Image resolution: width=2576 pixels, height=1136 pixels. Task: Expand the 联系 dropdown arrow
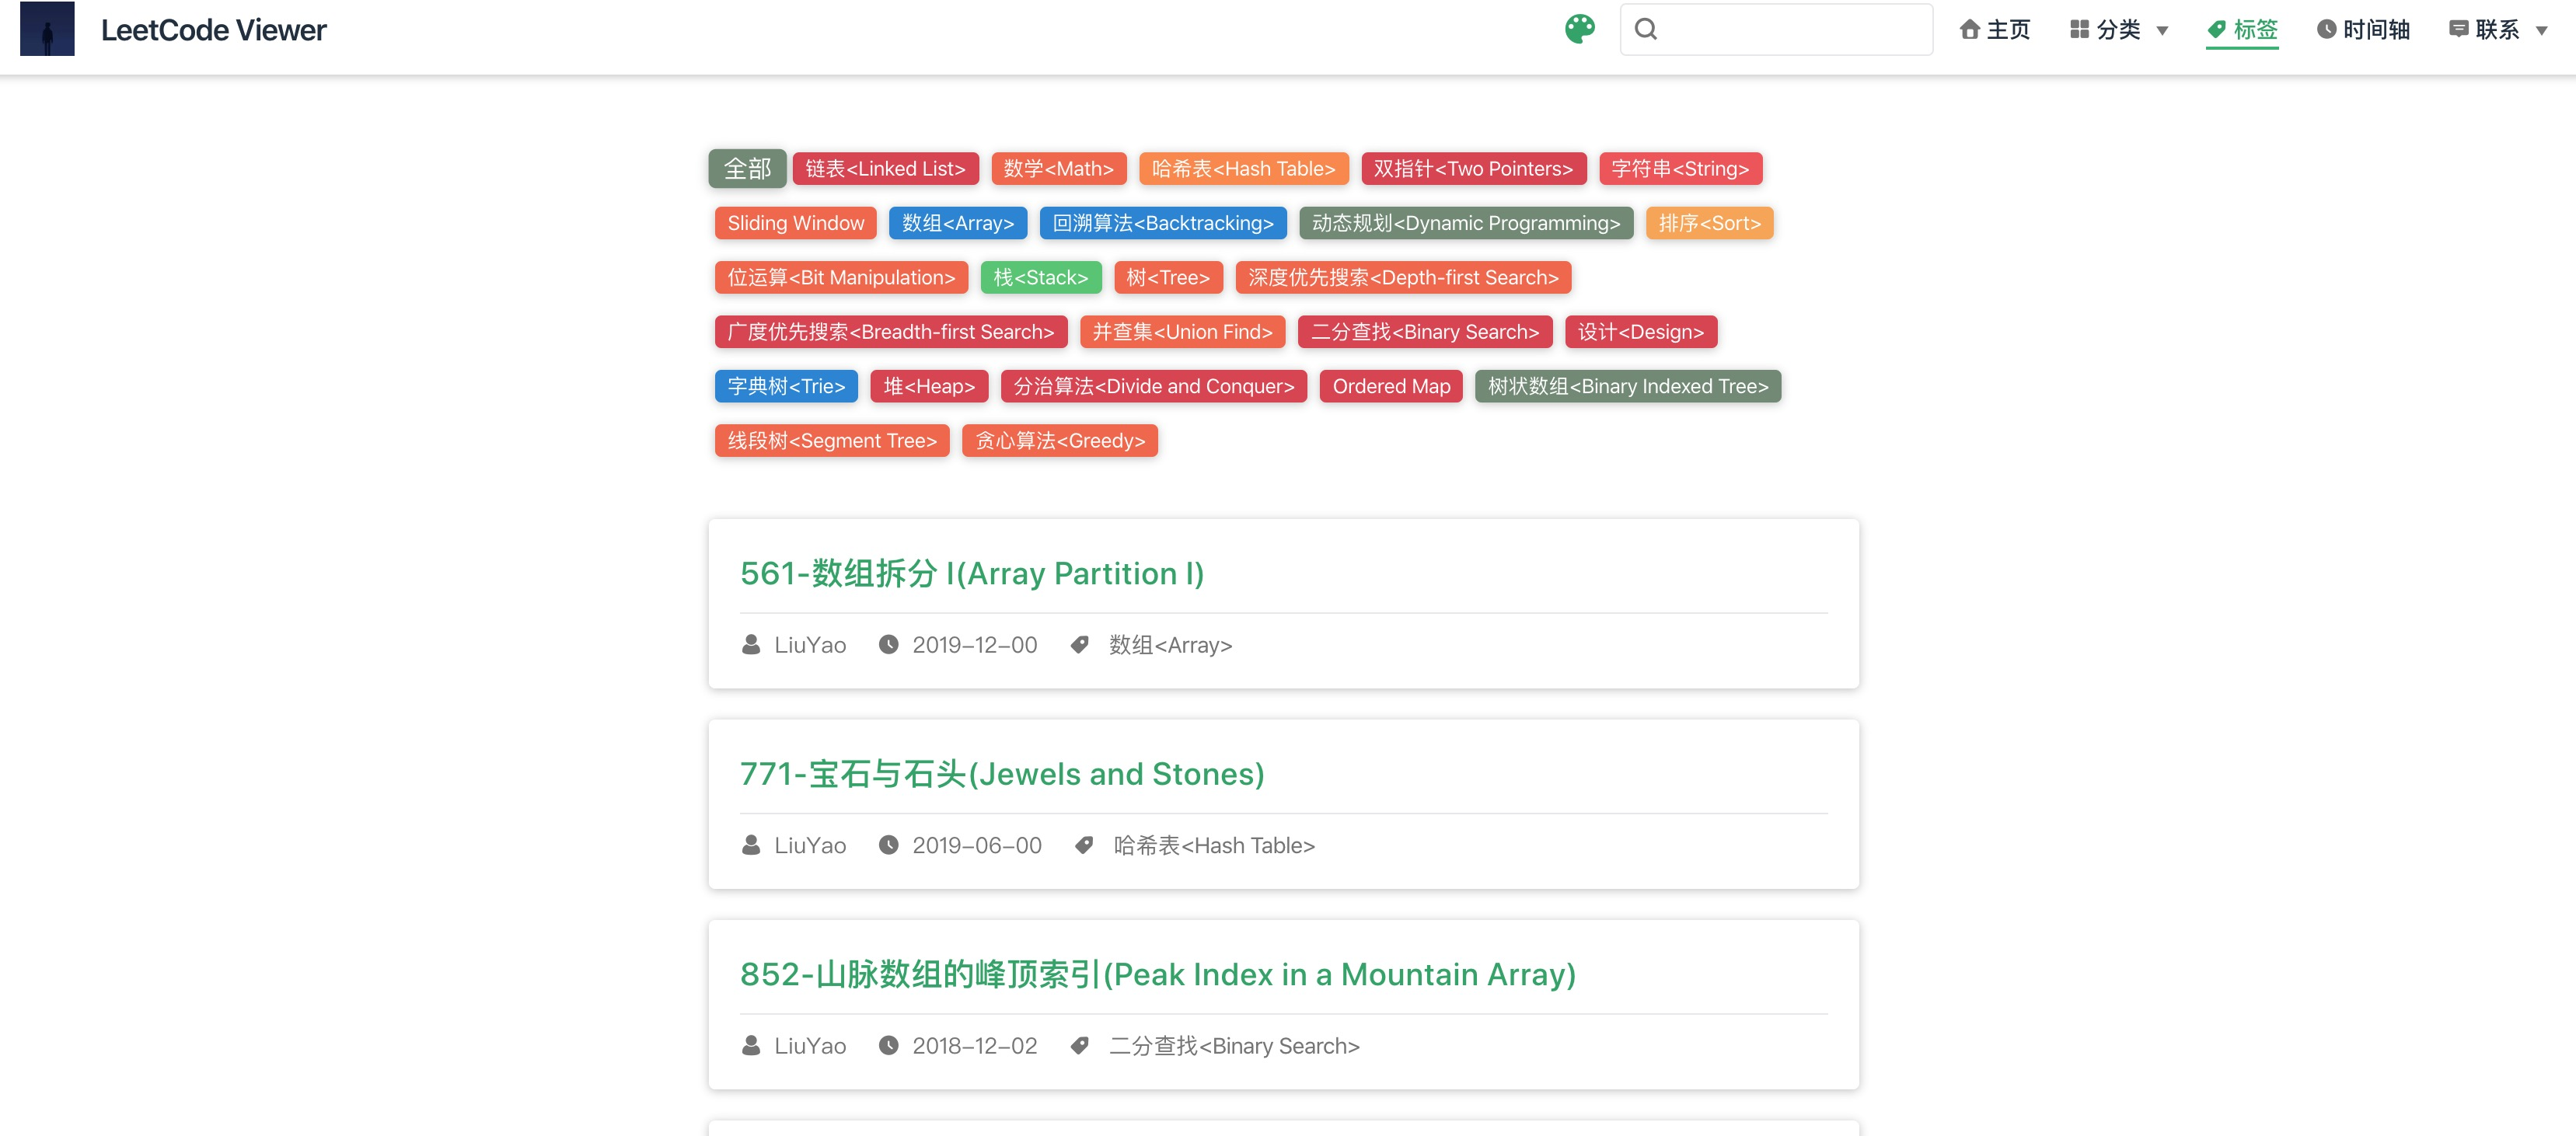pos(2541,31)
